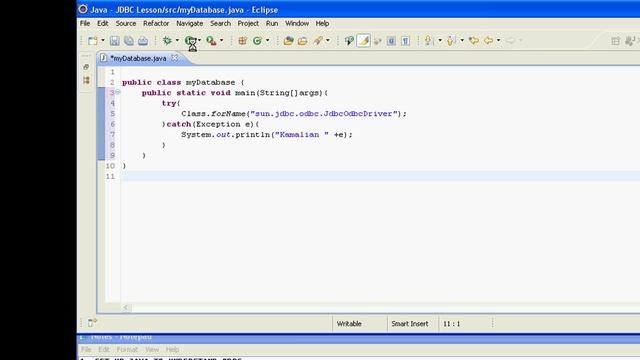Click the Open Type icon
The image size is (640, 360).
(289, 40)
